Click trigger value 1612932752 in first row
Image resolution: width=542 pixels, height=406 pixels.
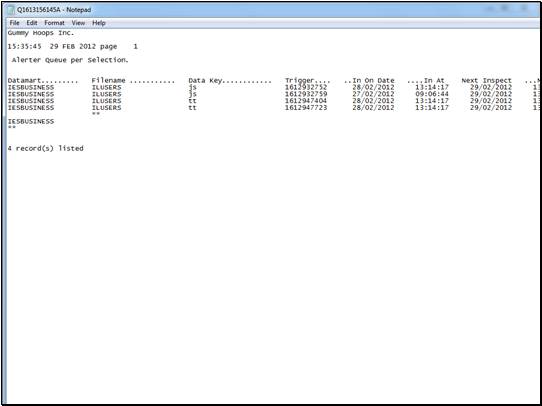point(306,87)
